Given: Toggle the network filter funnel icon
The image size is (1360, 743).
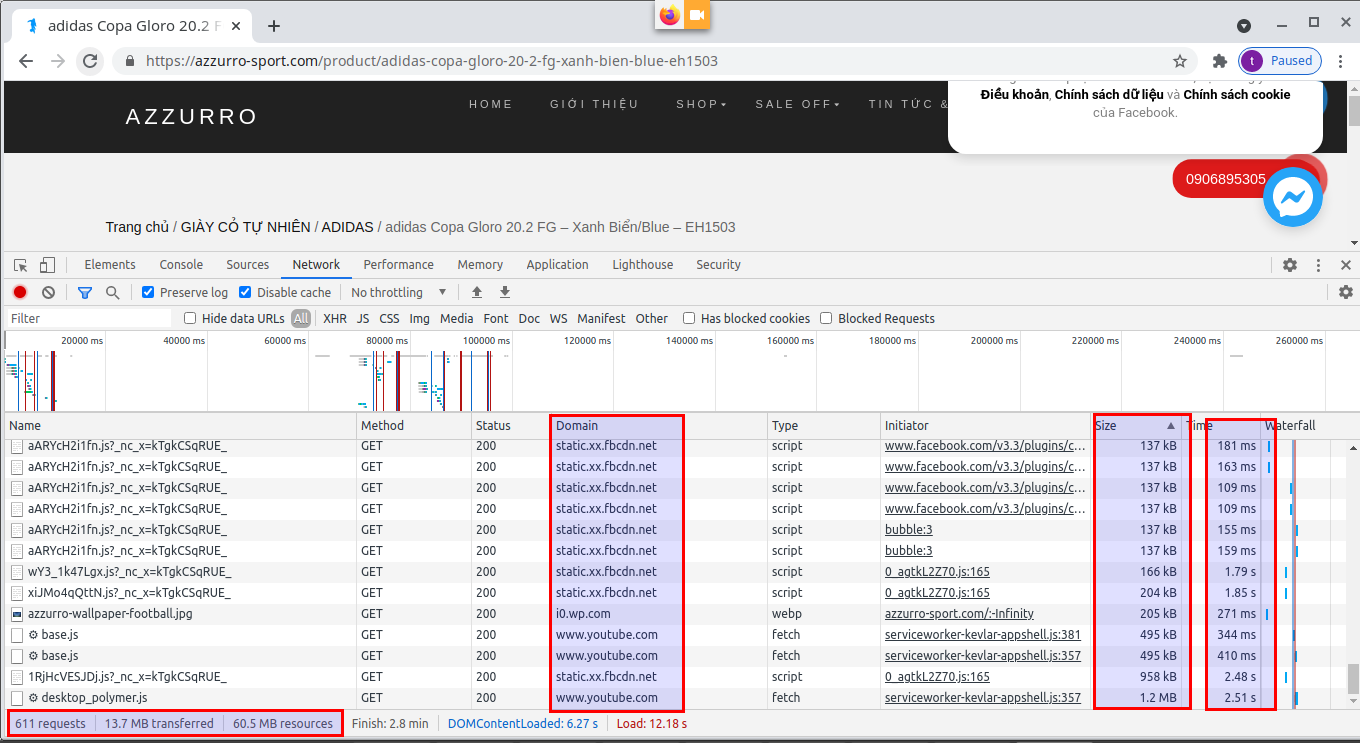Looking at the screenshot, I should pyautogui.click(x=85, y=292).
